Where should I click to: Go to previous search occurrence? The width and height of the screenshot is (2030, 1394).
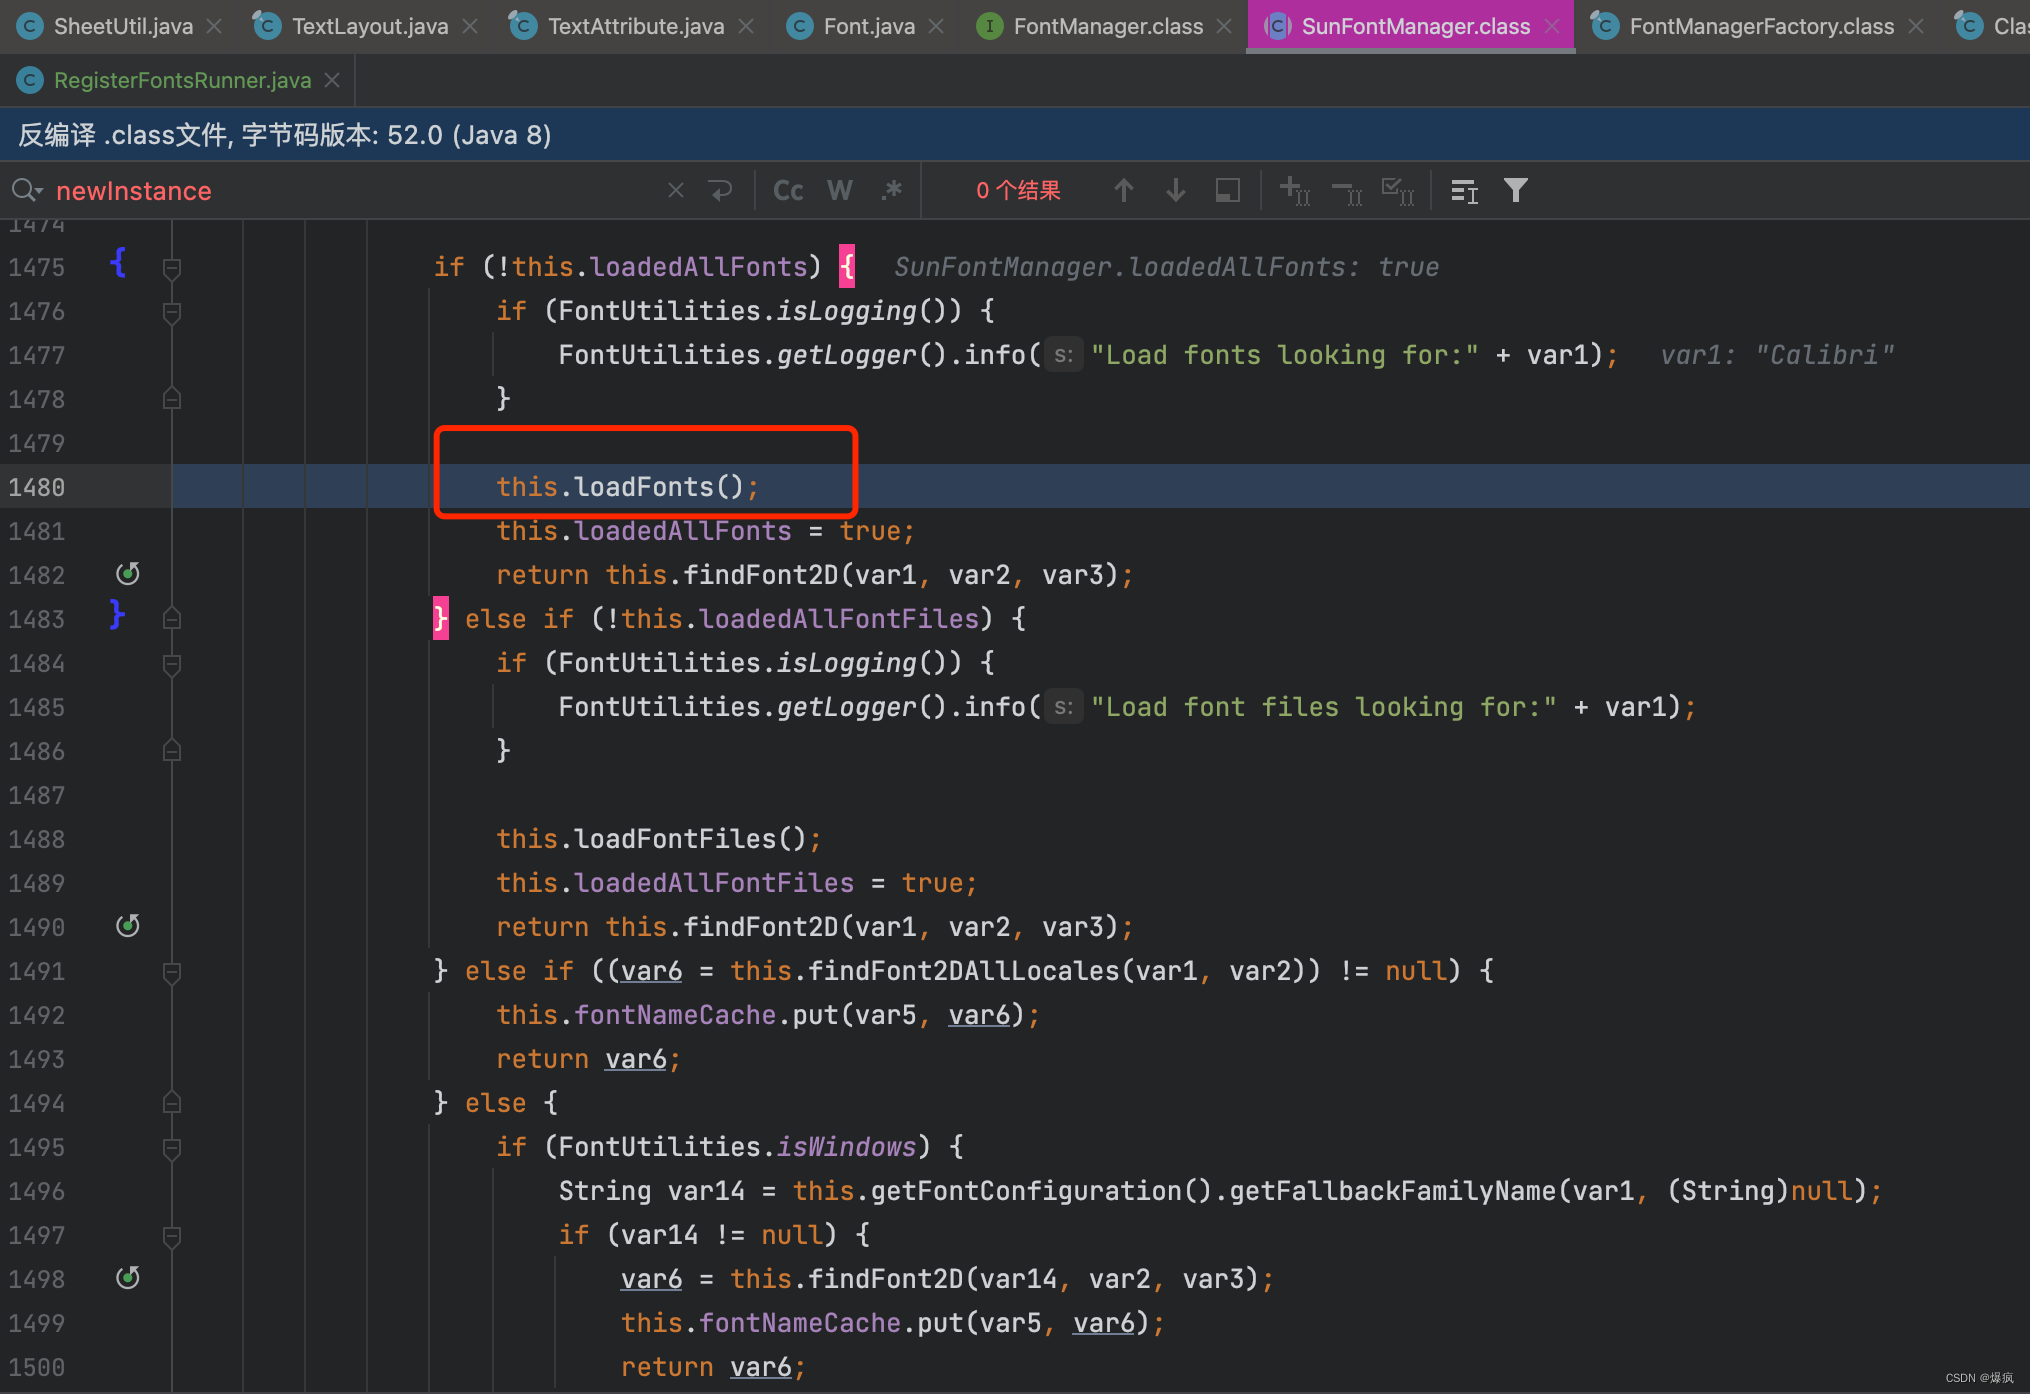(x=1123, y=191)
